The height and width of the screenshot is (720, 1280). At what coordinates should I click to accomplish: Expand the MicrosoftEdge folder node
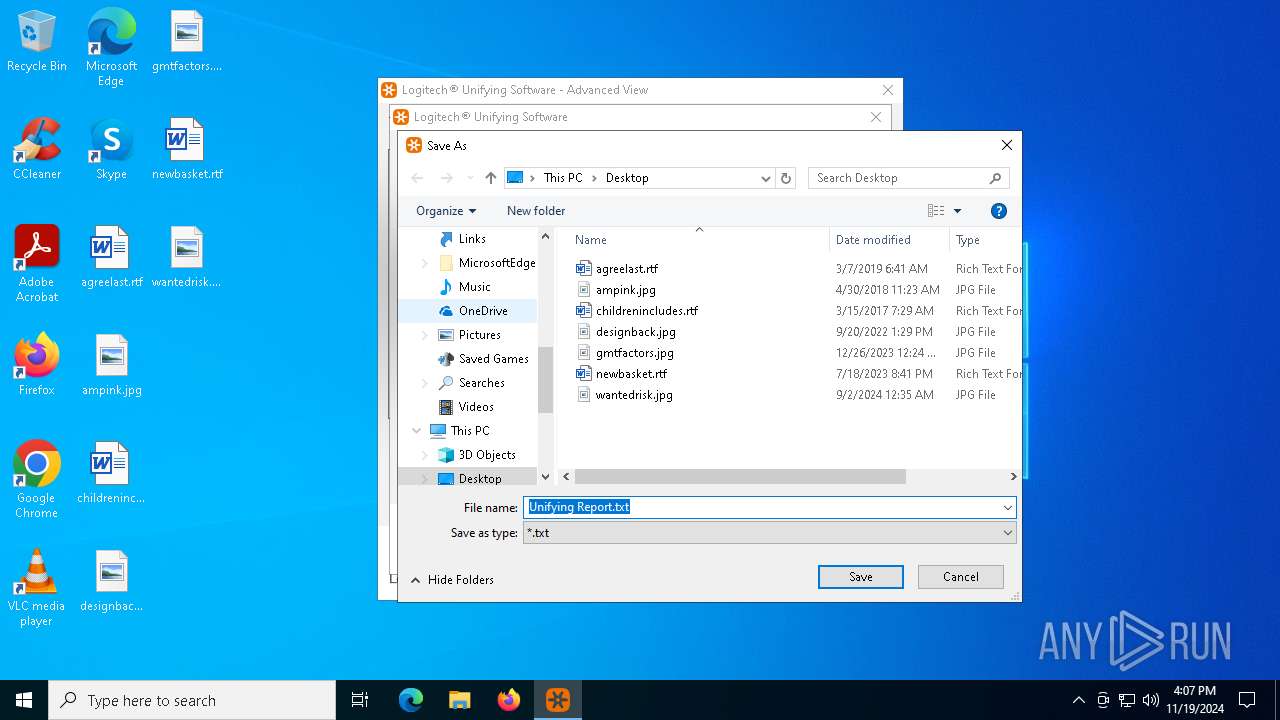(425, 263)
